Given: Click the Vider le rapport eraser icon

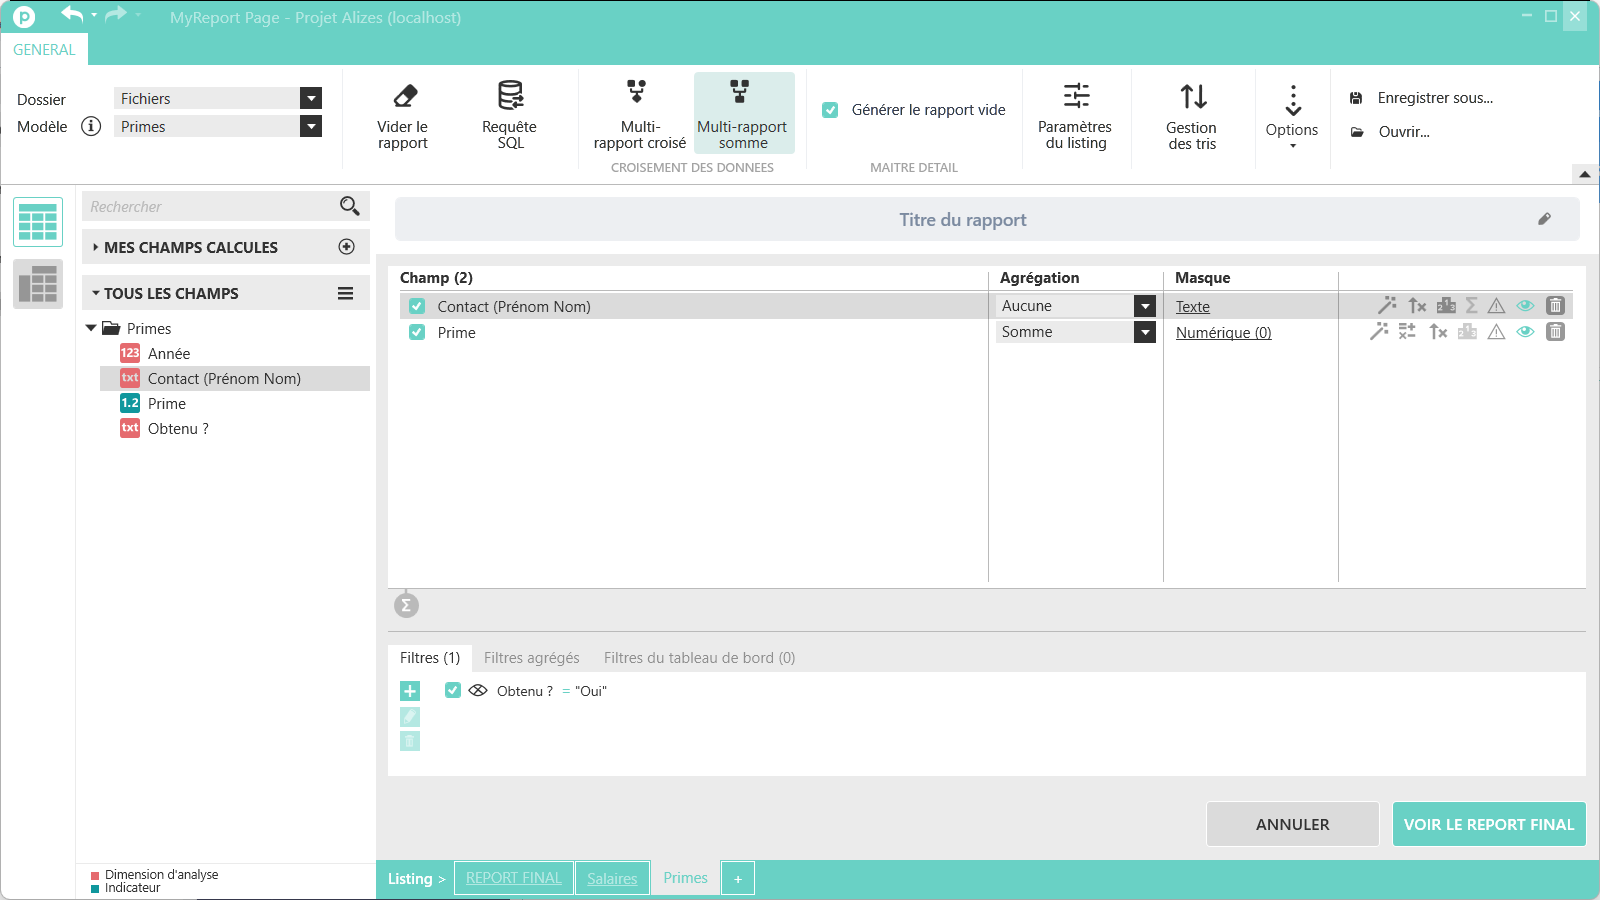Looking at the screenshot, I should (x=404, y=97).
